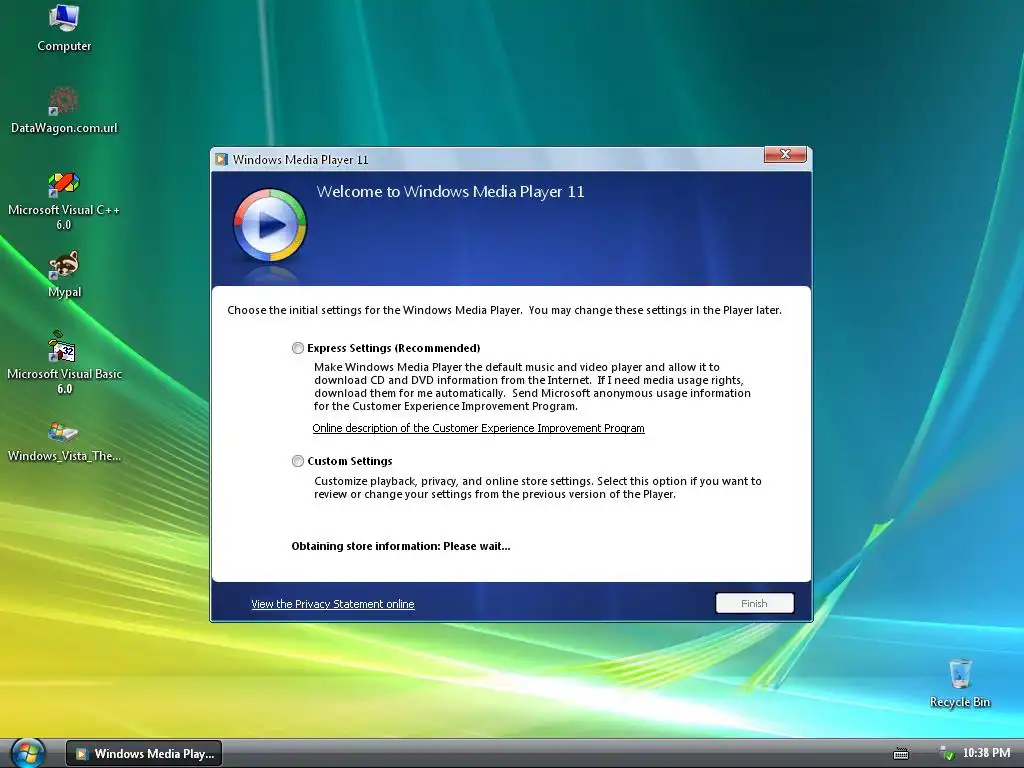Click the Windows Media Player logo in the banner
This screenshot has height=768, width=1024.
[270, 225]
